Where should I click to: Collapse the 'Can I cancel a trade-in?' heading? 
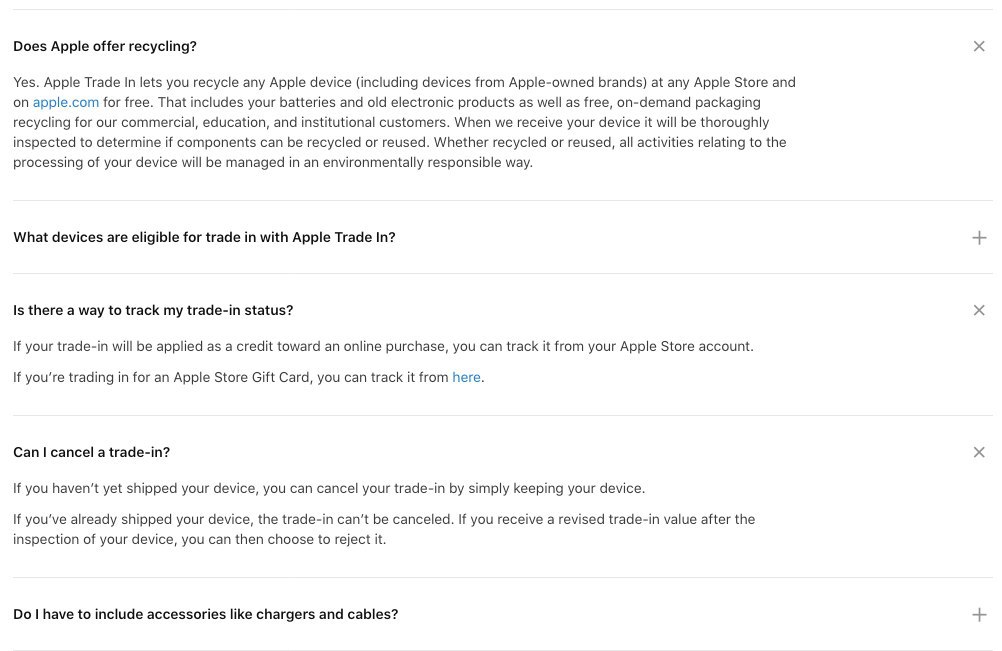point(91,452)
